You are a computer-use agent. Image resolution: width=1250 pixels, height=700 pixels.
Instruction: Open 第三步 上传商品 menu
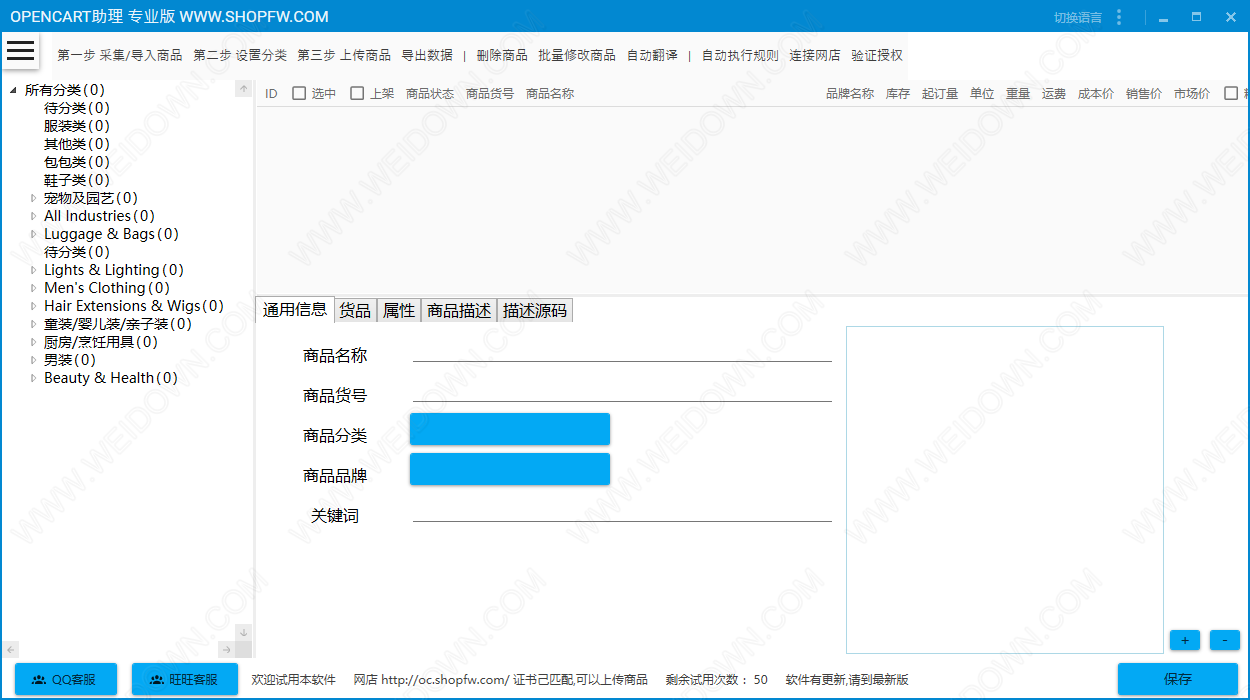pyautogui.click(x=344, y=55)
